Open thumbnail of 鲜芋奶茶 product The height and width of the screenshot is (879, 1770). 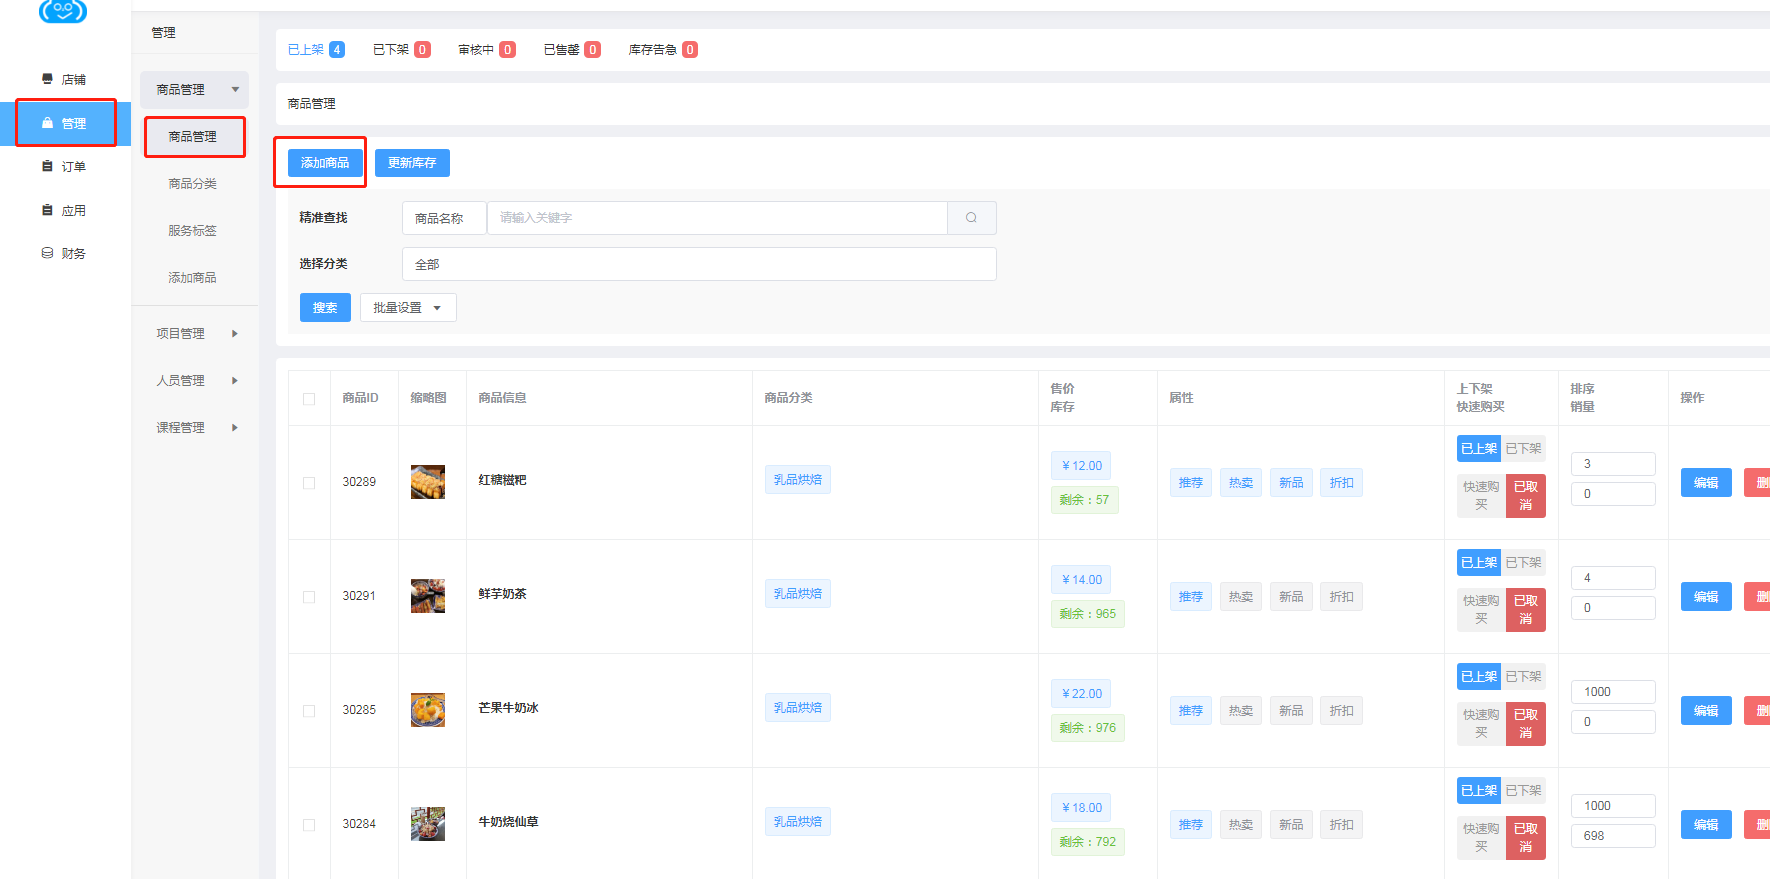pyautogui.click(x=428, y=596)
